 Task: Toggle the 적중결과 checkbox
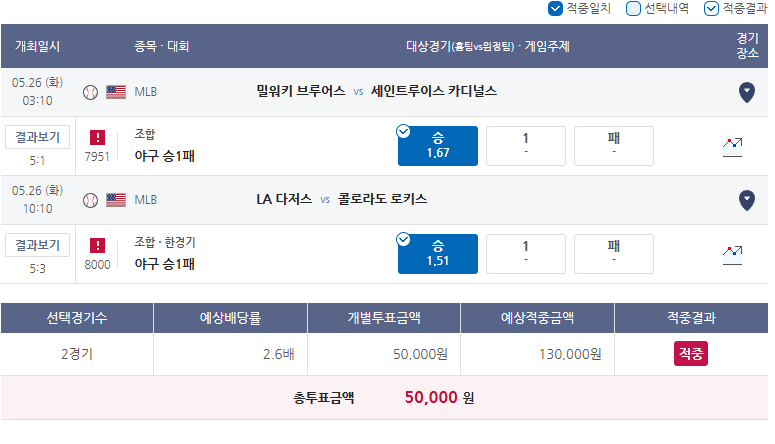coord(711,8)
